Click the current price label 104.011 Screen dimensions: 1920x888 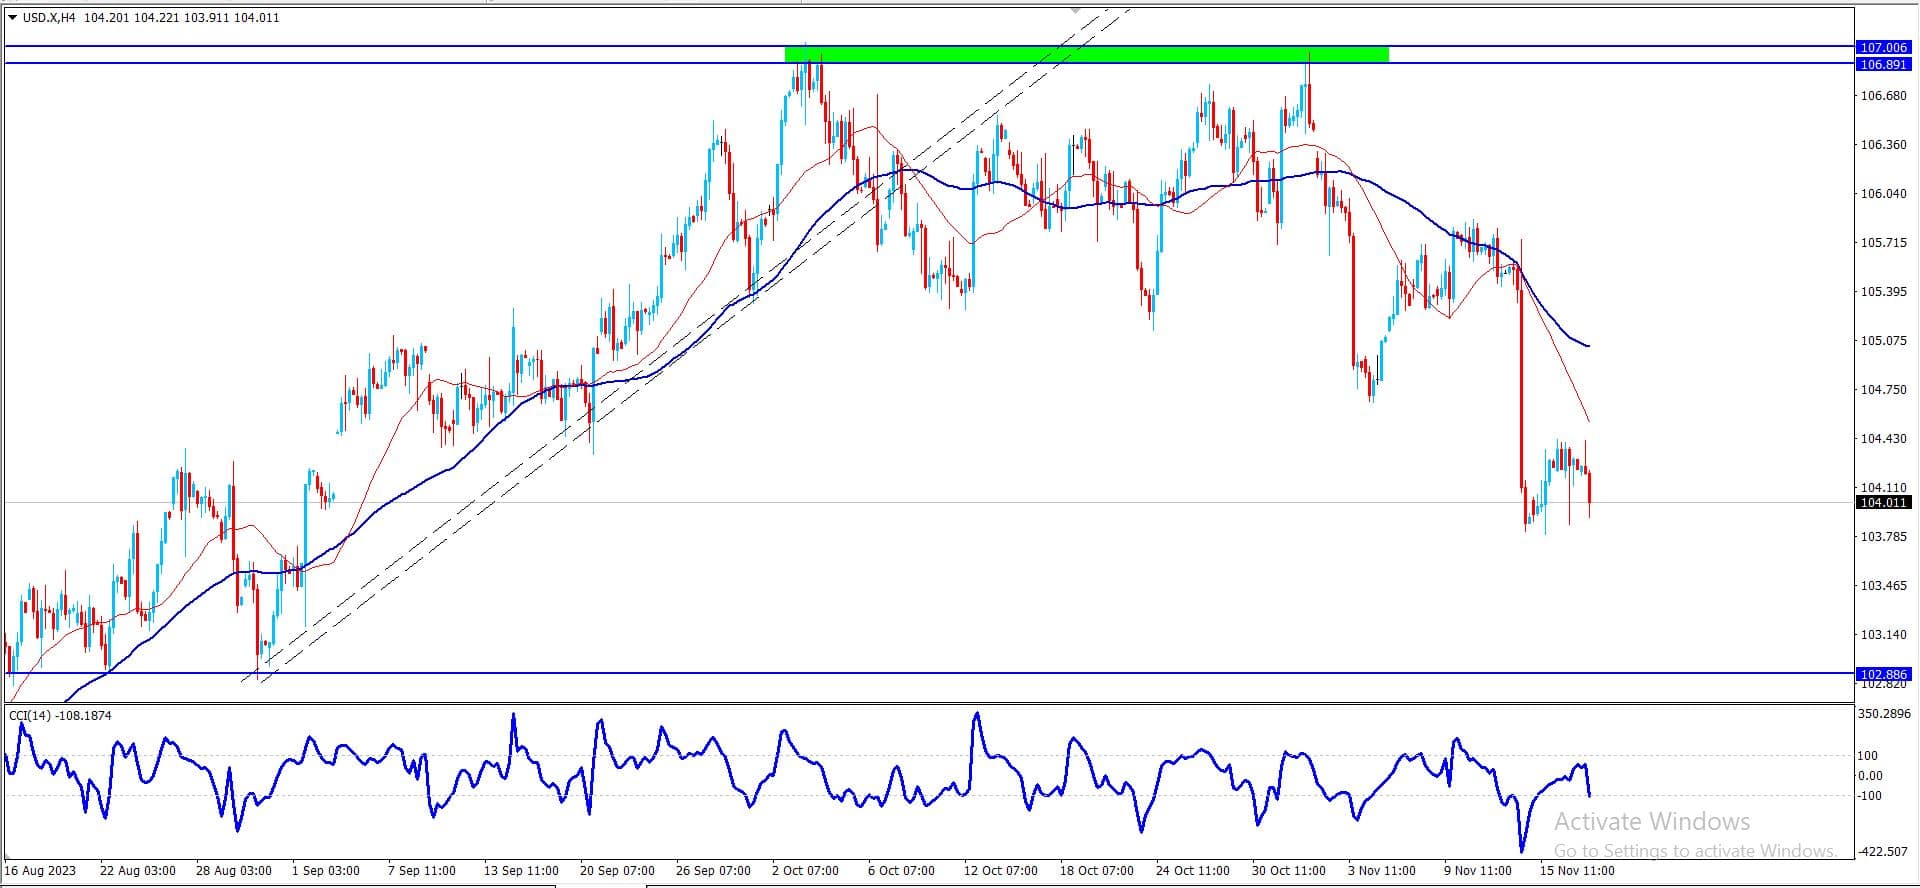pos(1883,502)
